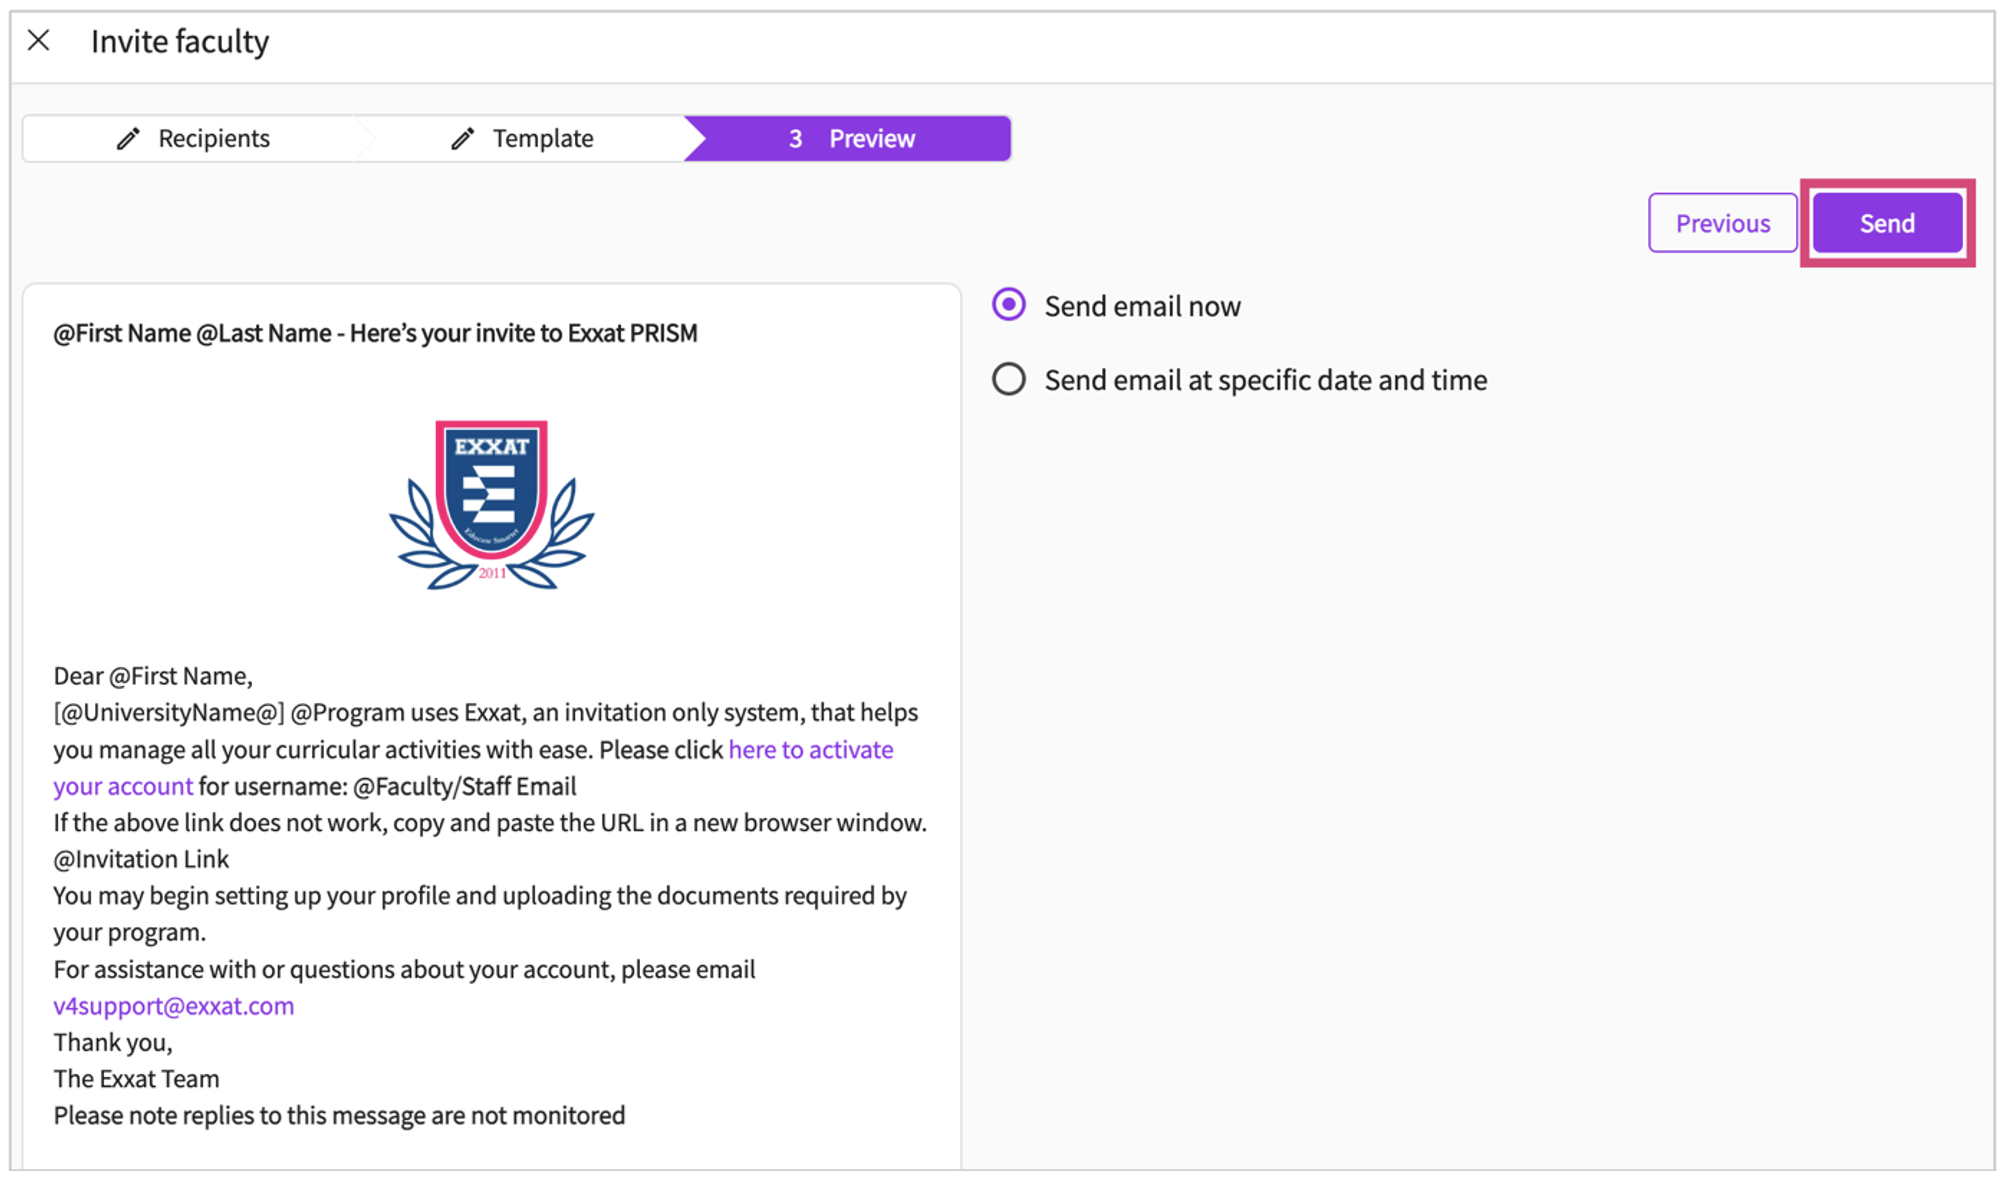Click the Invite faculty title text
The height and width of the screenshot is (1182, 2006).
pyautogui.click(x=180, y=42)
